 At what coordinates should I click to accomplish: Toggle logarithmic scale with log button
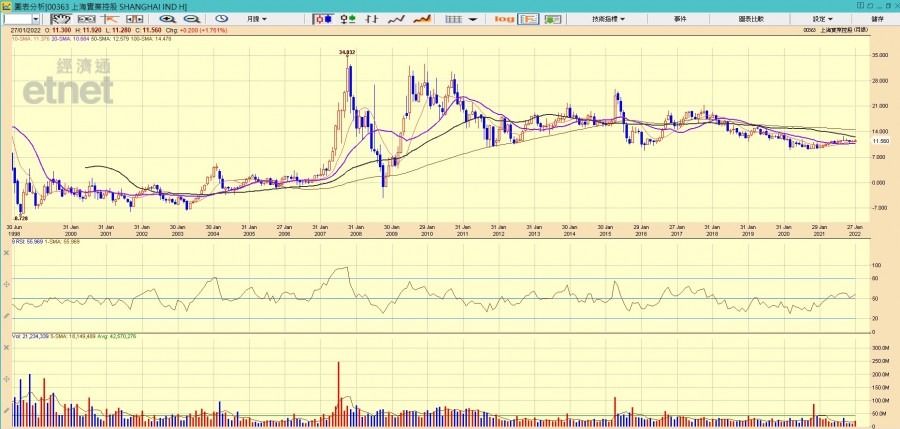(504, 19)
